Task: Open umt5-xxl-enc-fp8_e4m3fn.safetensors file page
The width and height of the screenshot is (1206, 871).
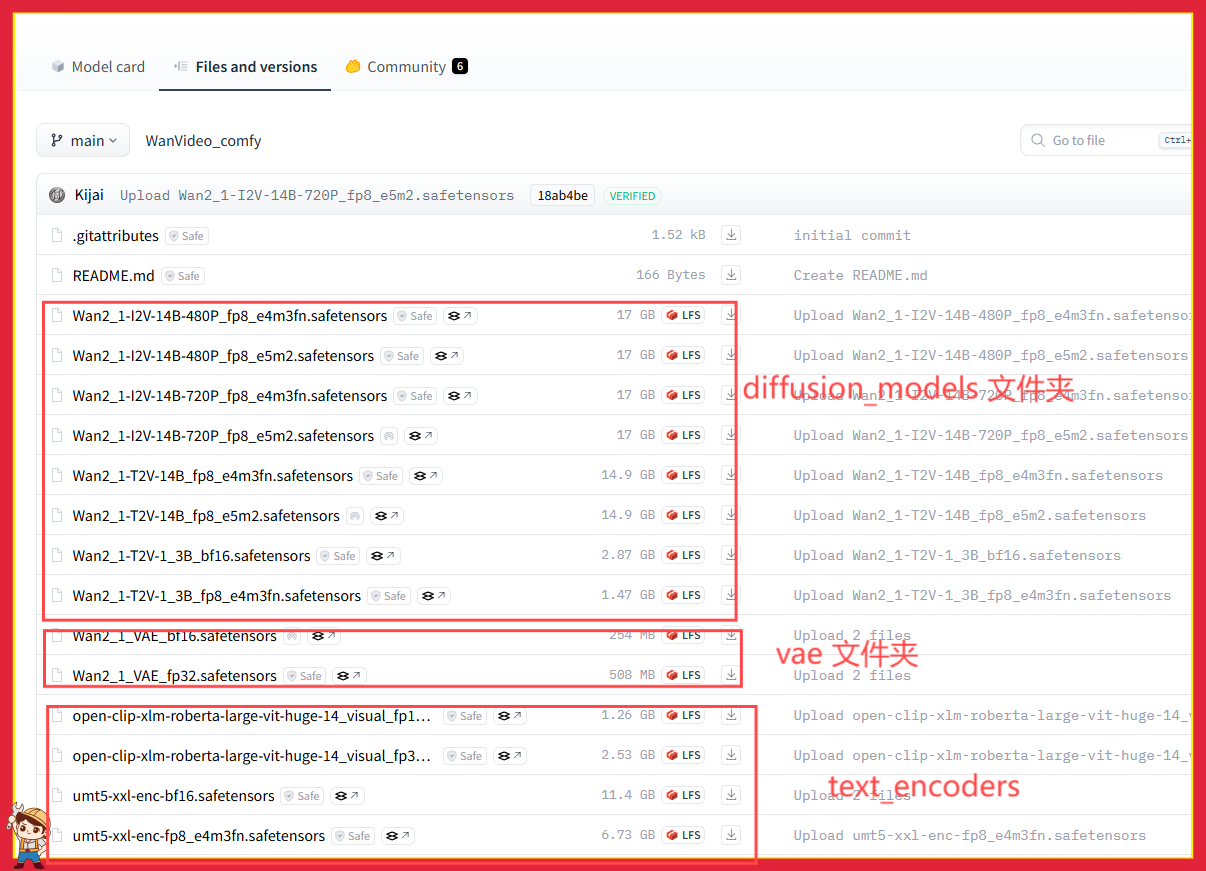Action: point(198,836)
